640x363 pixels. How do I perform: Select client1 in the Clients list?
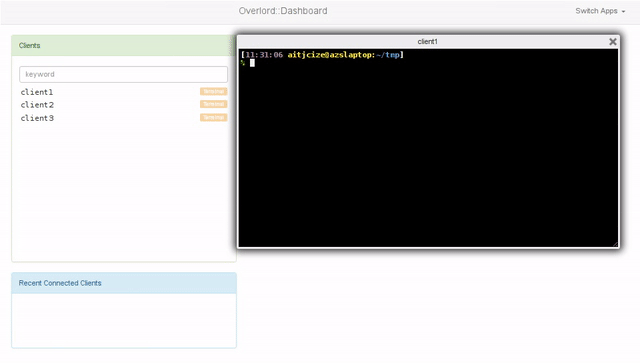pos(37,92)
